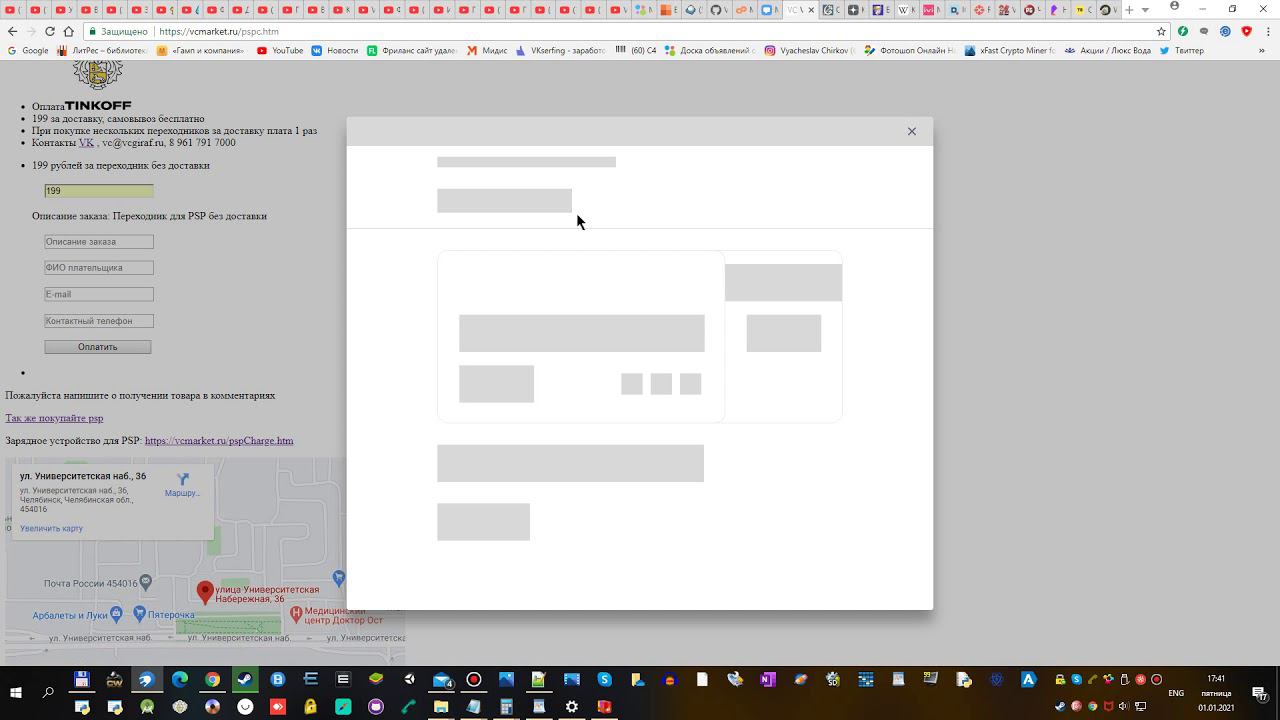Focus the E-mail input field
This screenshot has width=1280, height=720.
pos(99,294)
